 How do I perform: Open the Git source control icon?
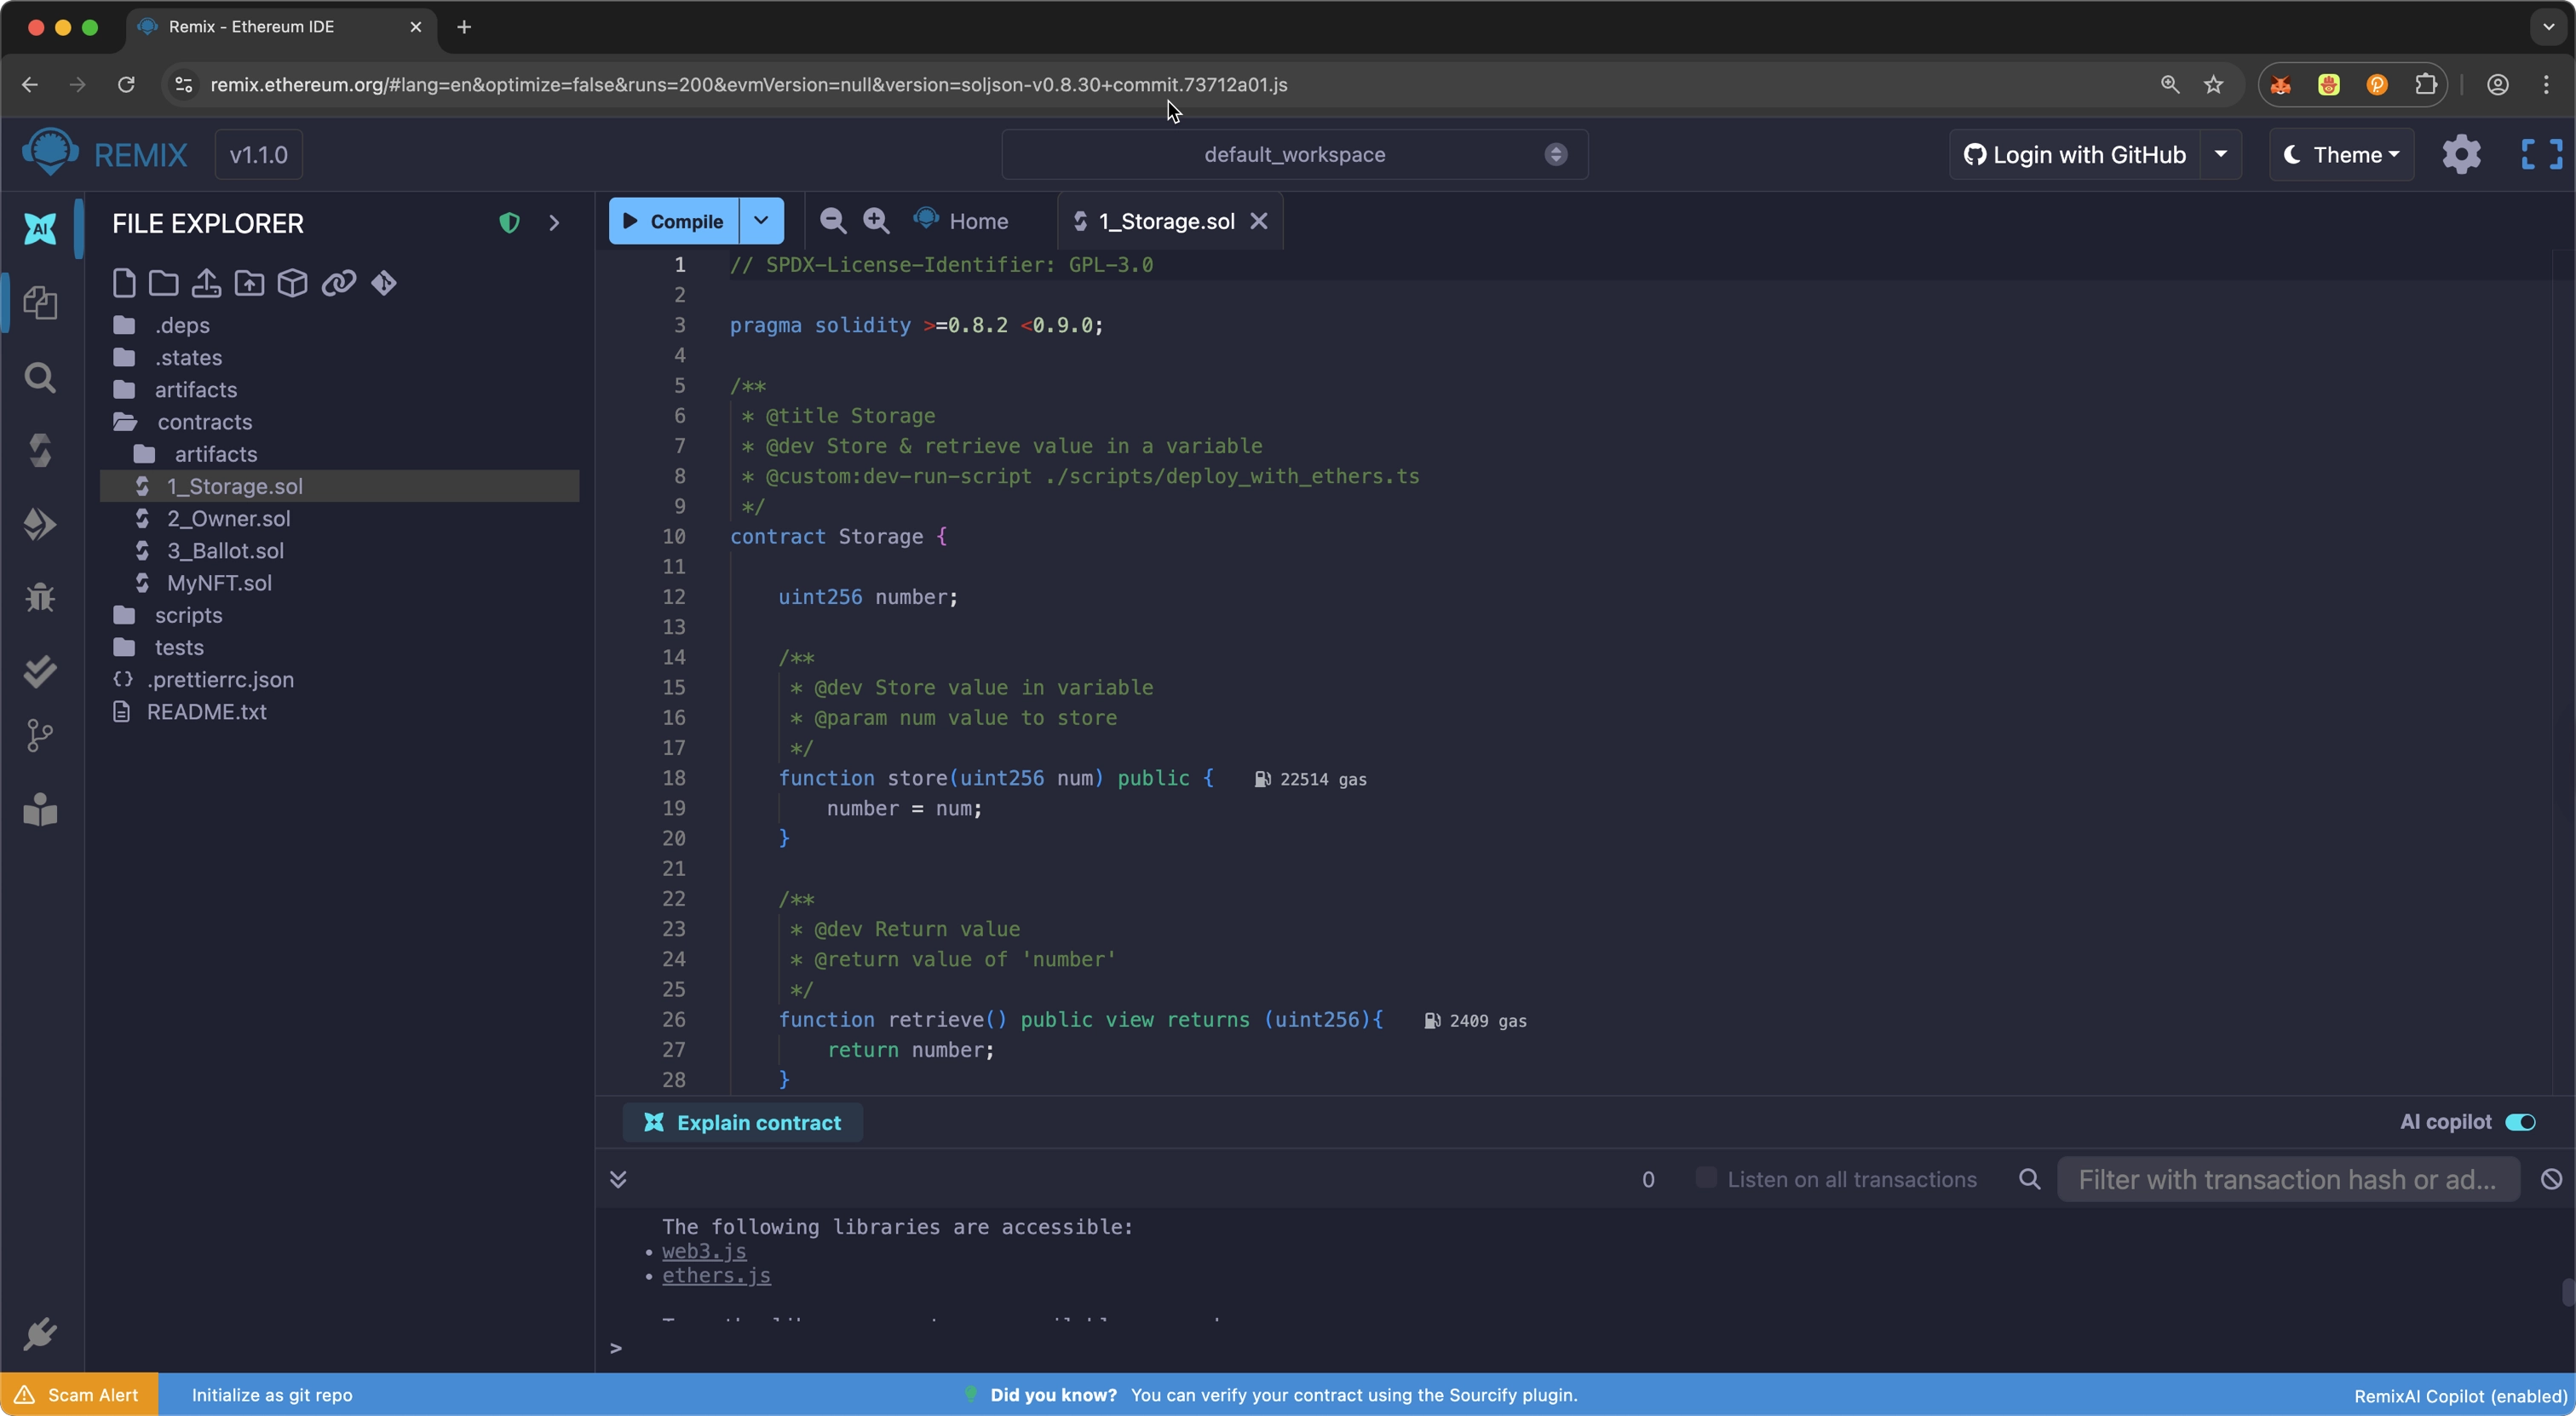(40, 736)
